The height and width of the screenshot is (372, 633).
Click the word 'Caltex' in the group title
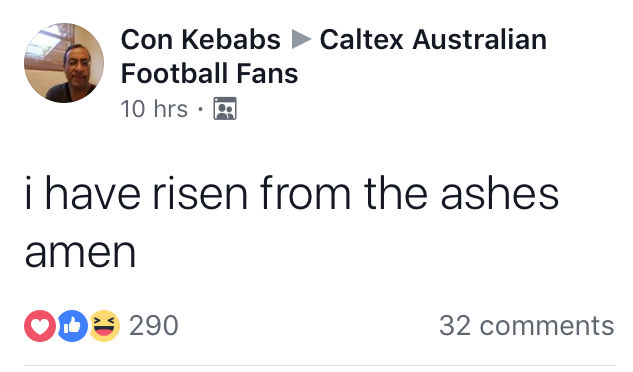click(361, 40)
